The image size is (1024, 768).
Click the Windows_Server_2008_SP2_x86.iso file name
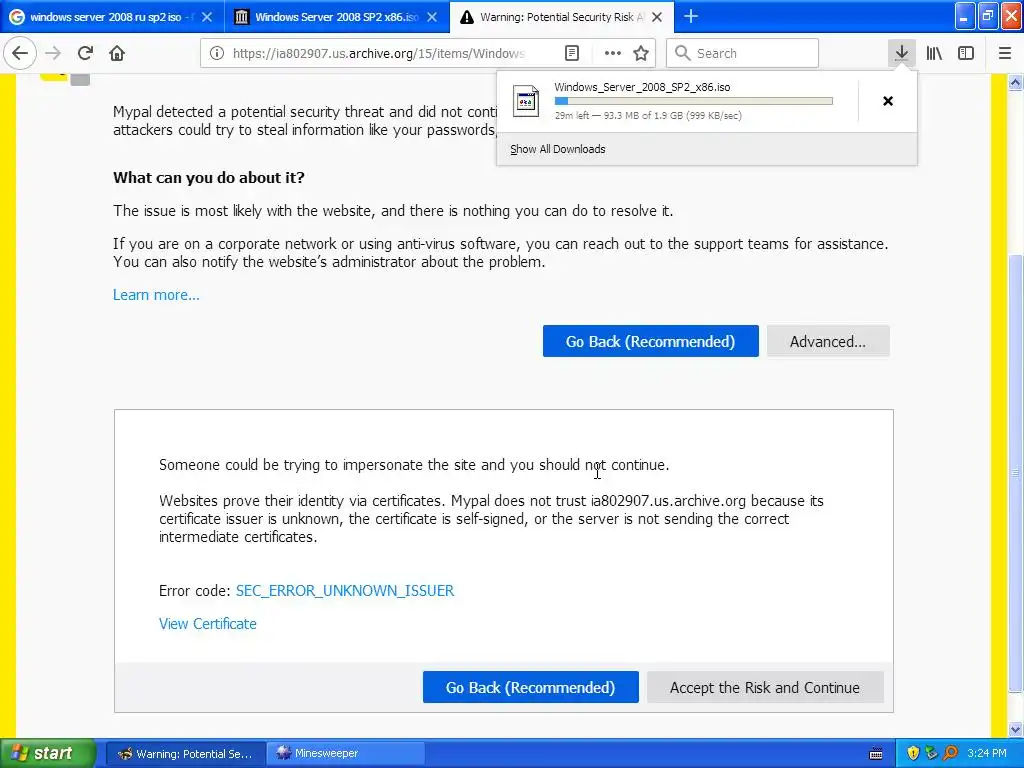click(642, 87)
